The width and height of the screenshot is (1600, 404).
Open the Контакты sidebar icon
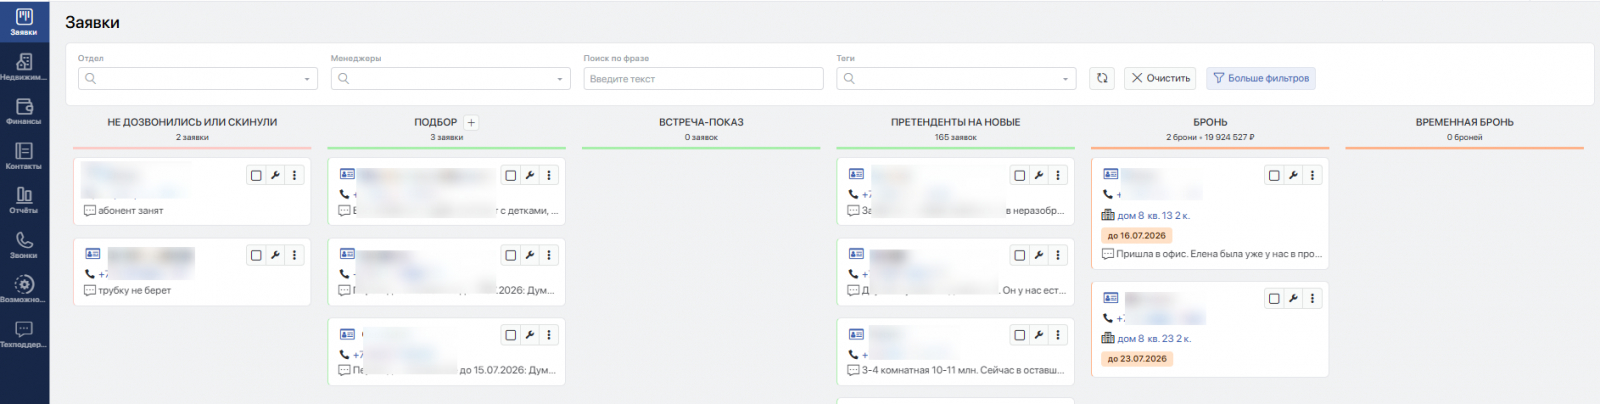tap(24, 155)
